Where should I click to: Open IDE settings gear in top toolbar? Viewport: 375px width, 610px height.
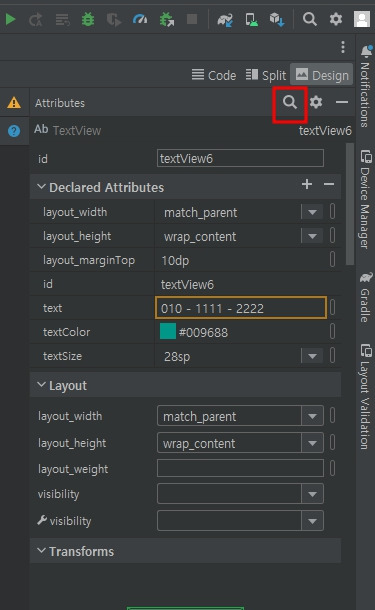point(336,19)
